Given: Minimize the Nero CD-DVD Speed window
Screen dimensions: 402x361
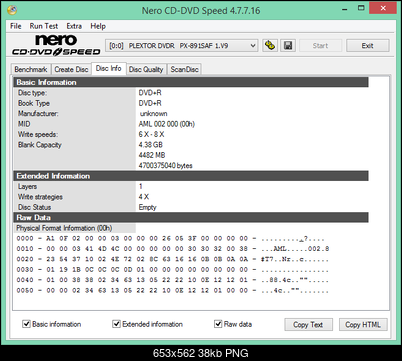Looking at the screenshot, I should point(345,9).
